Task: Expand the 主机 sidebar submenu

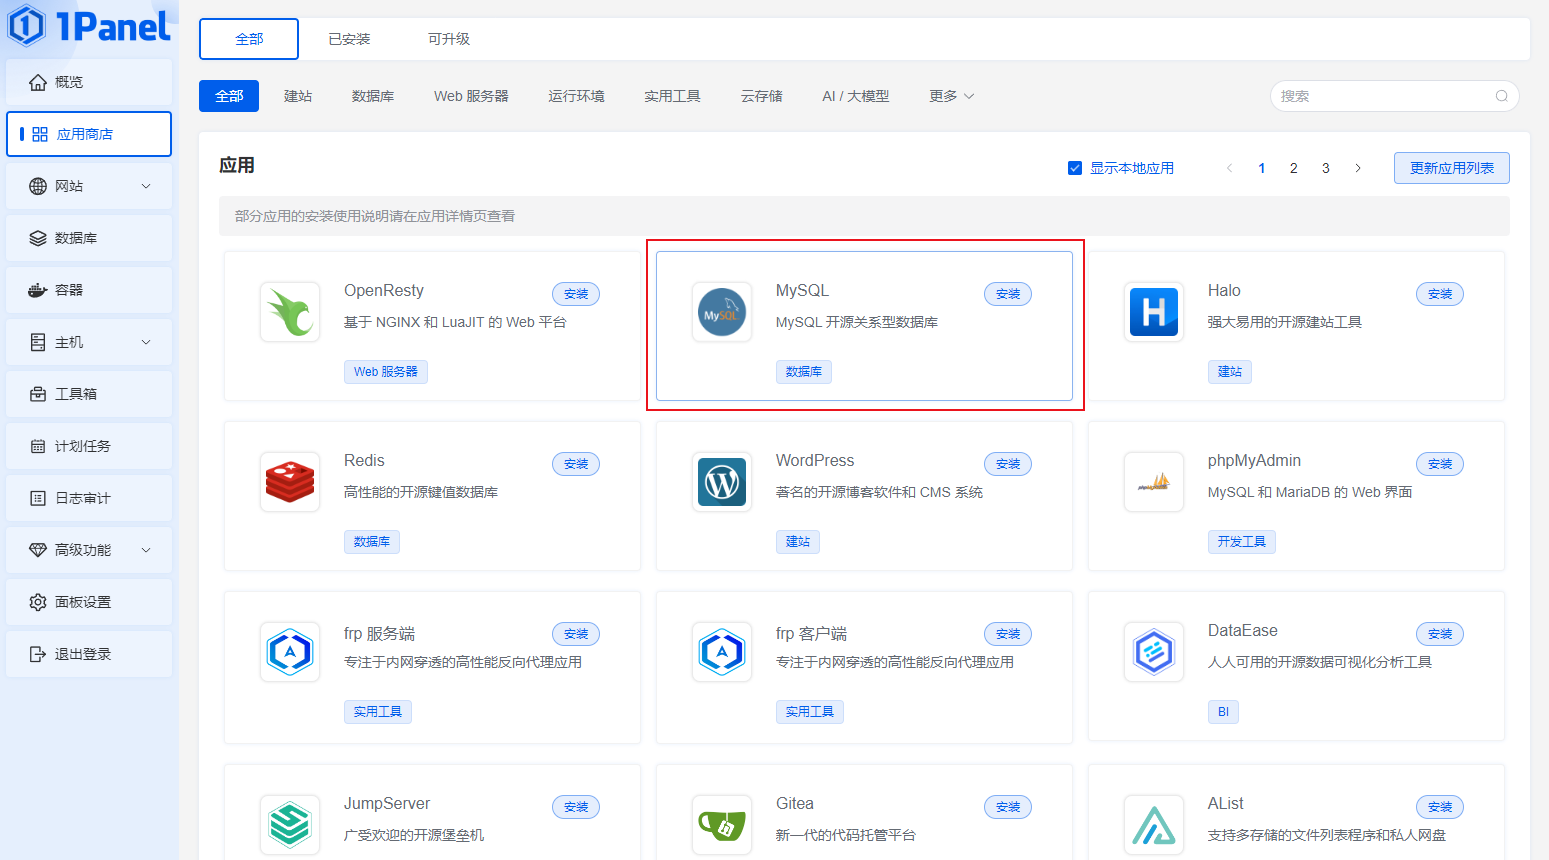Action: pos(89,342)
